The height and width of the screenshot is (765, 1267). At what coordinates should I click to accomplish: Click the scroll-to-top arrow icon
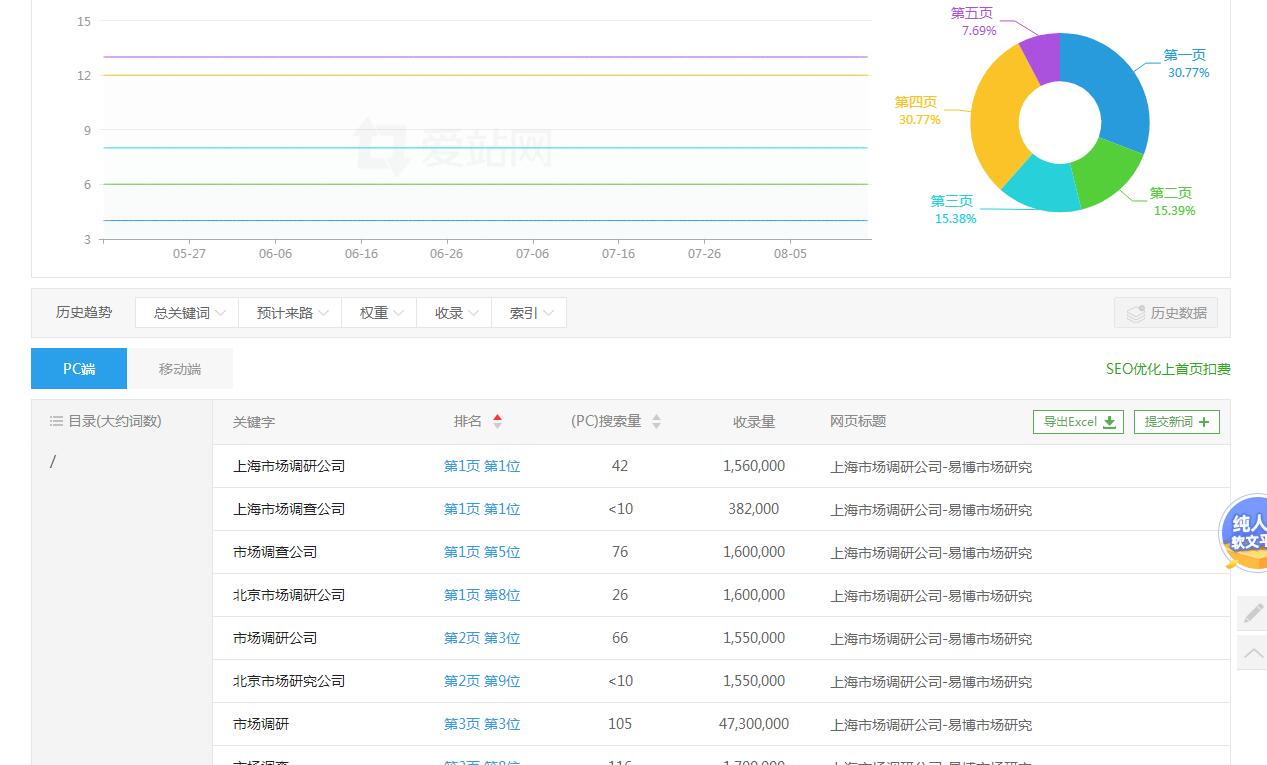pos(1252,654)
